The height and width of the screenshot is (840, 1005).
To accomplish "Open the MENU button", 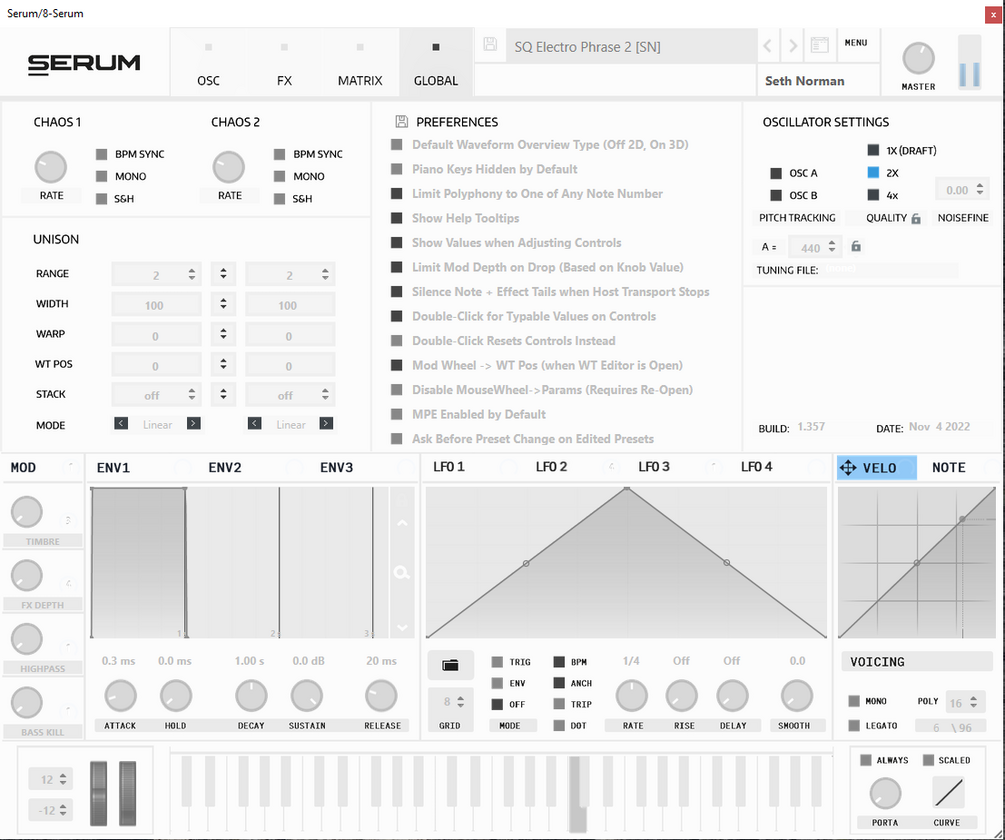I will (x=856, y=43).
